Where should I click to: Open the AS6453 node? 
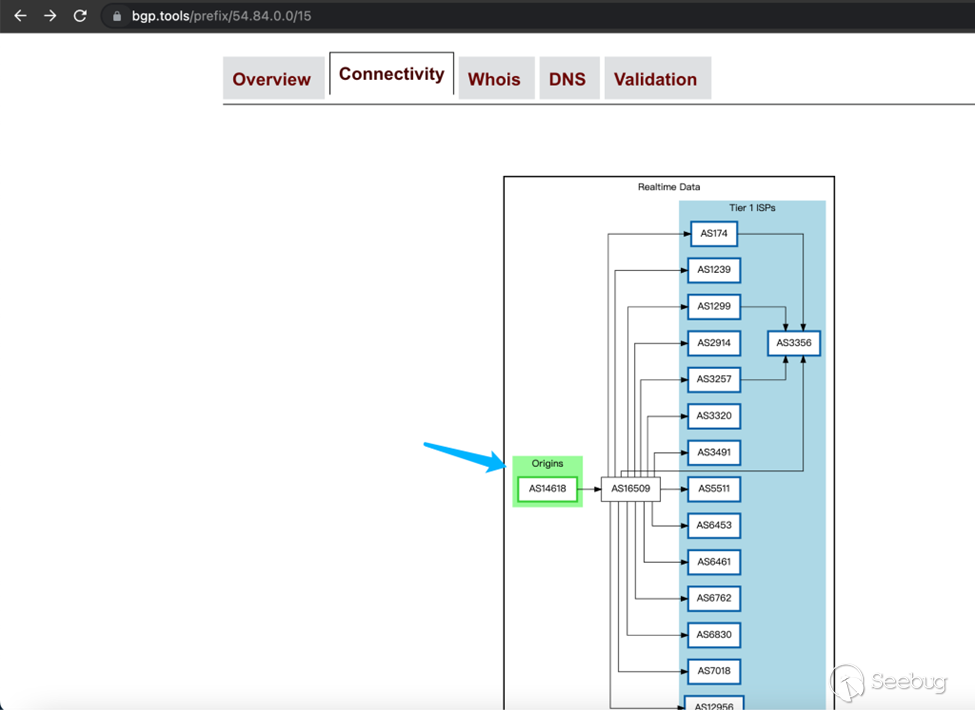point(714,525)
